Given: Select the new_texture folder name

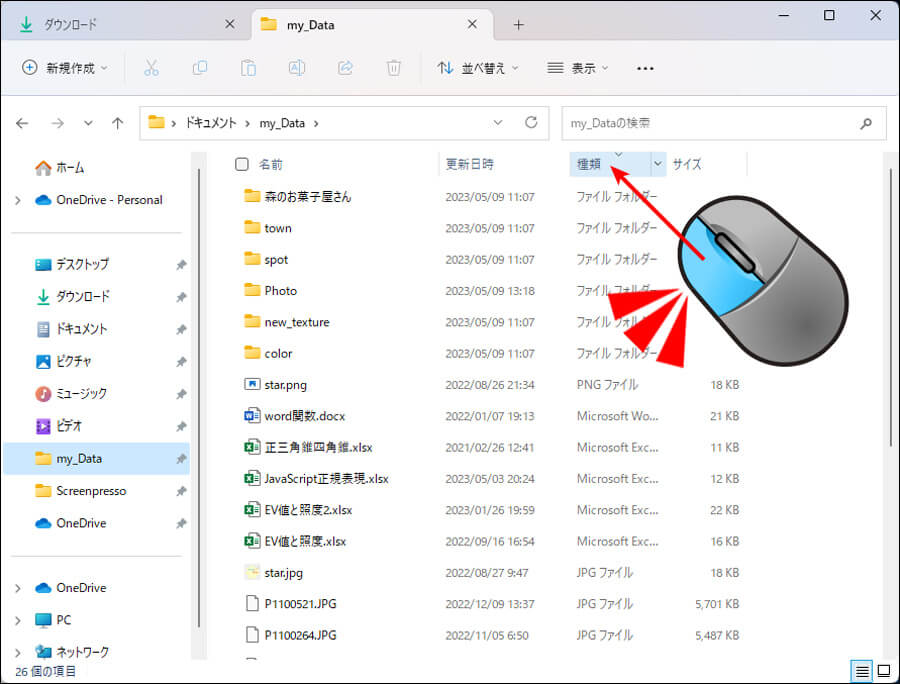Looking at the screenshot, I should click(x=297, y=322).
